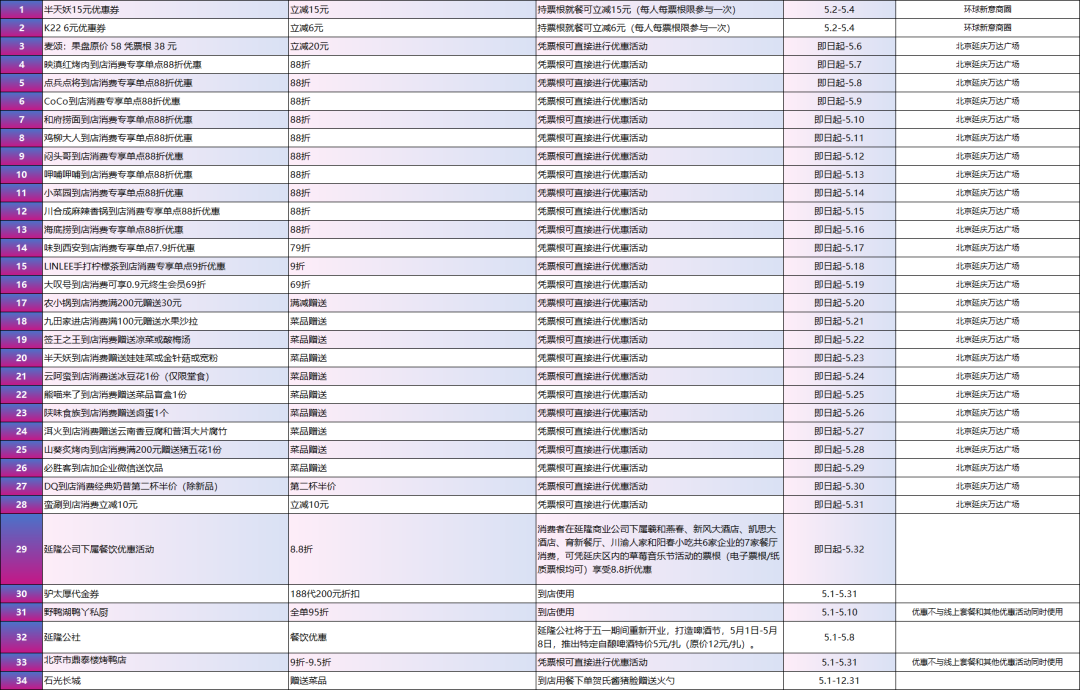The height and width of the screenshot is (690, 1080).
Task: Click row number 2 cell
Action: point(20,28)
